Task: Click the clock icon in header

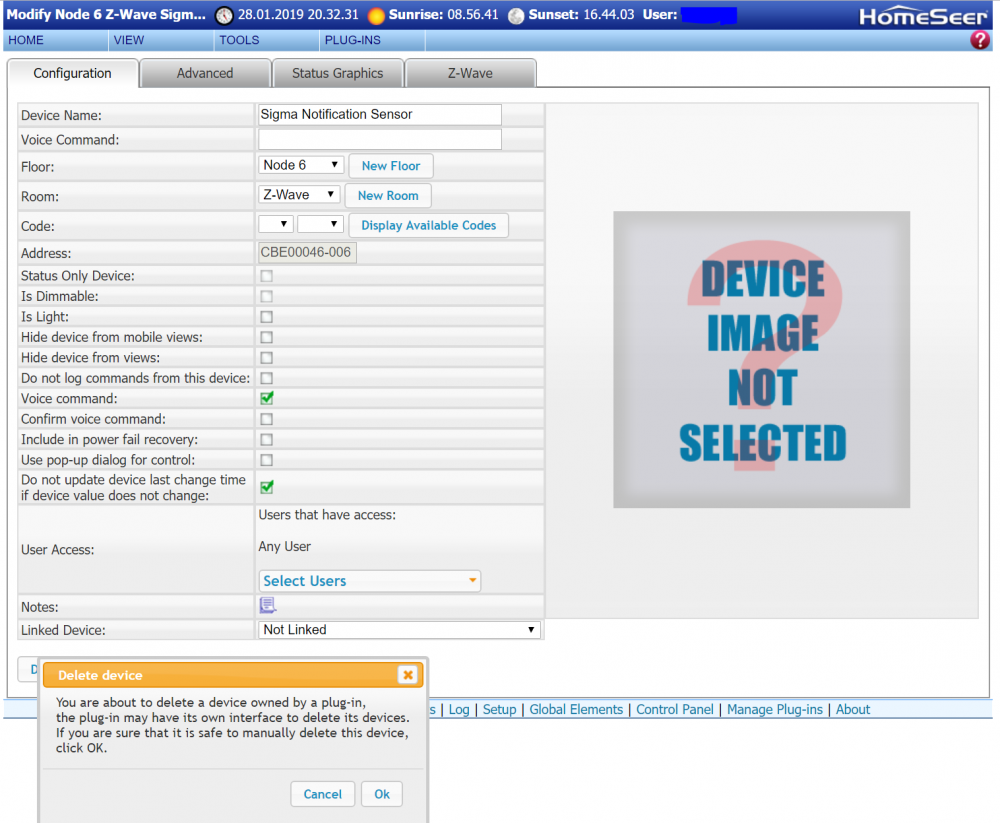Action: (224, 16)
